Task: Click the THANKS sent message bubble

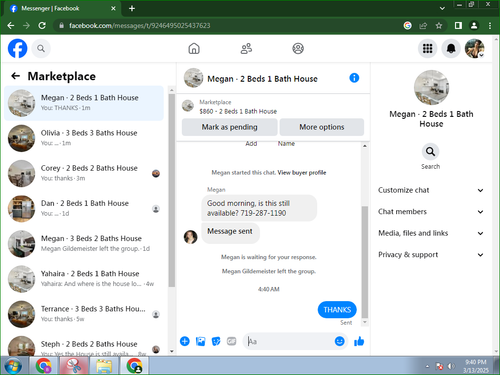Action: (337, 310)
